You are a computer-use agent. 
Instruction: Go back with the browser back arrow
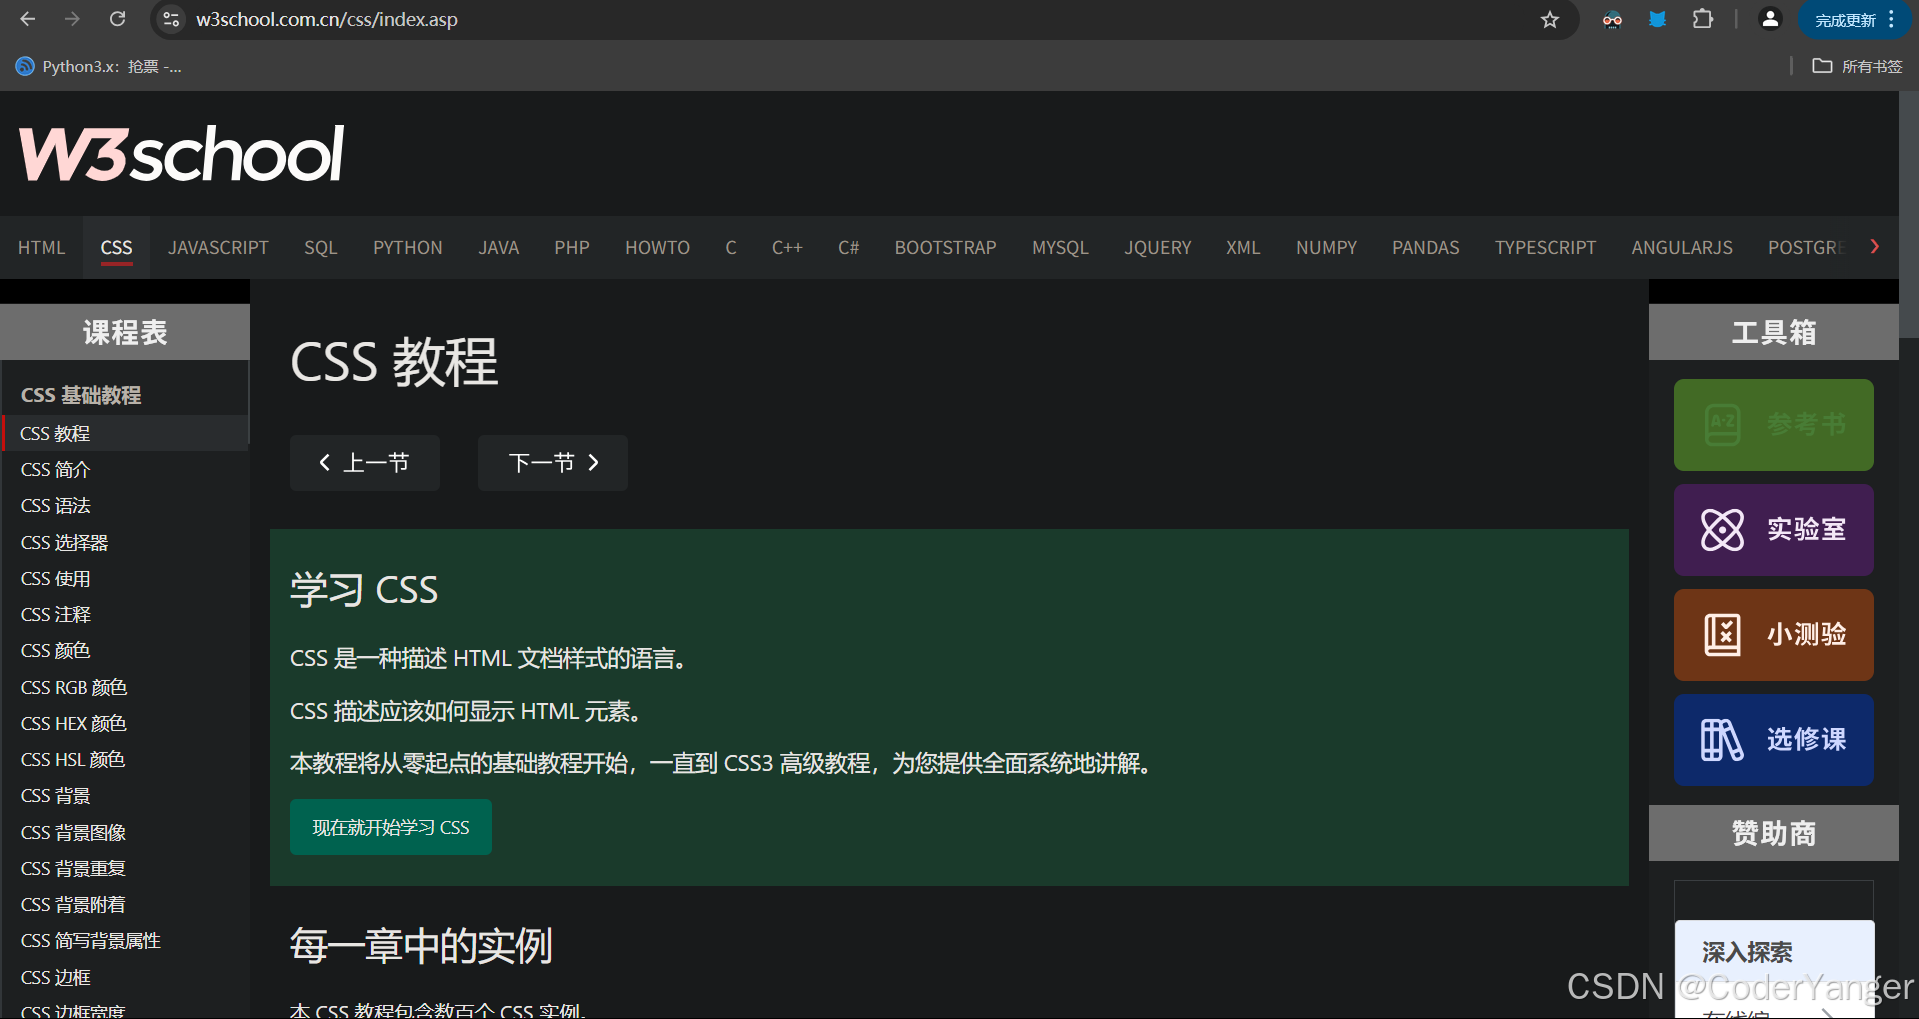click(x=27, y=19)
